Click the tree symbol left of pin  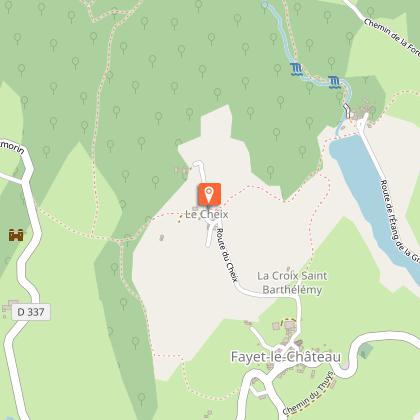(155, 182)
